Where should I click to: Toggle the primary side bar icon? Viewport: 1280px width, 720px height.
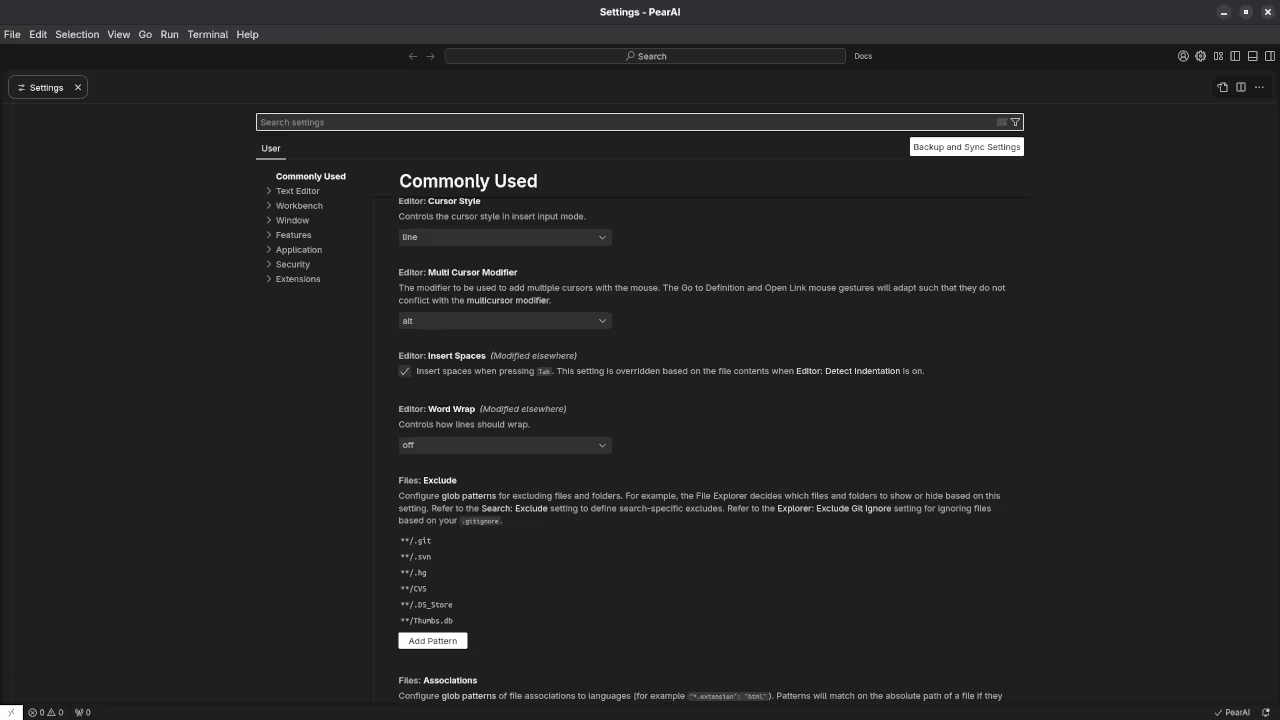pos(1235,56)
